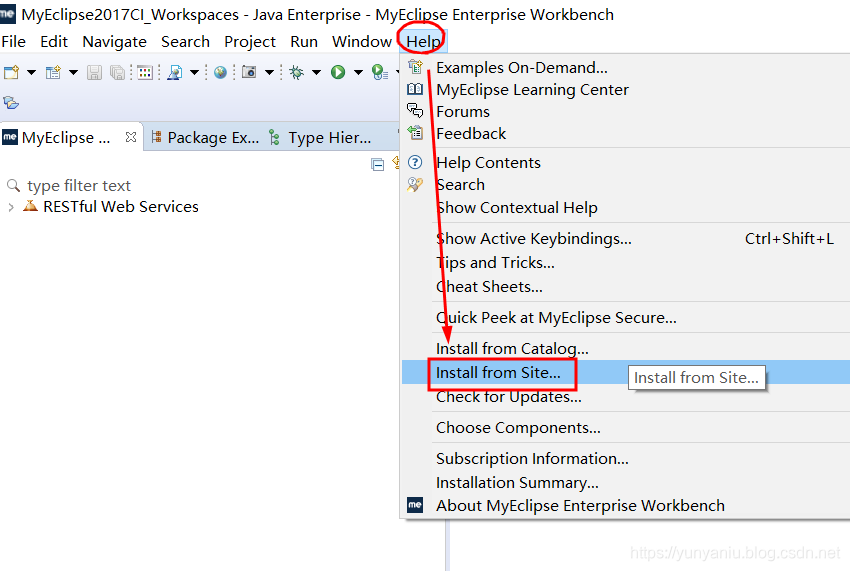Click the green Run button icon

[338, 72]
